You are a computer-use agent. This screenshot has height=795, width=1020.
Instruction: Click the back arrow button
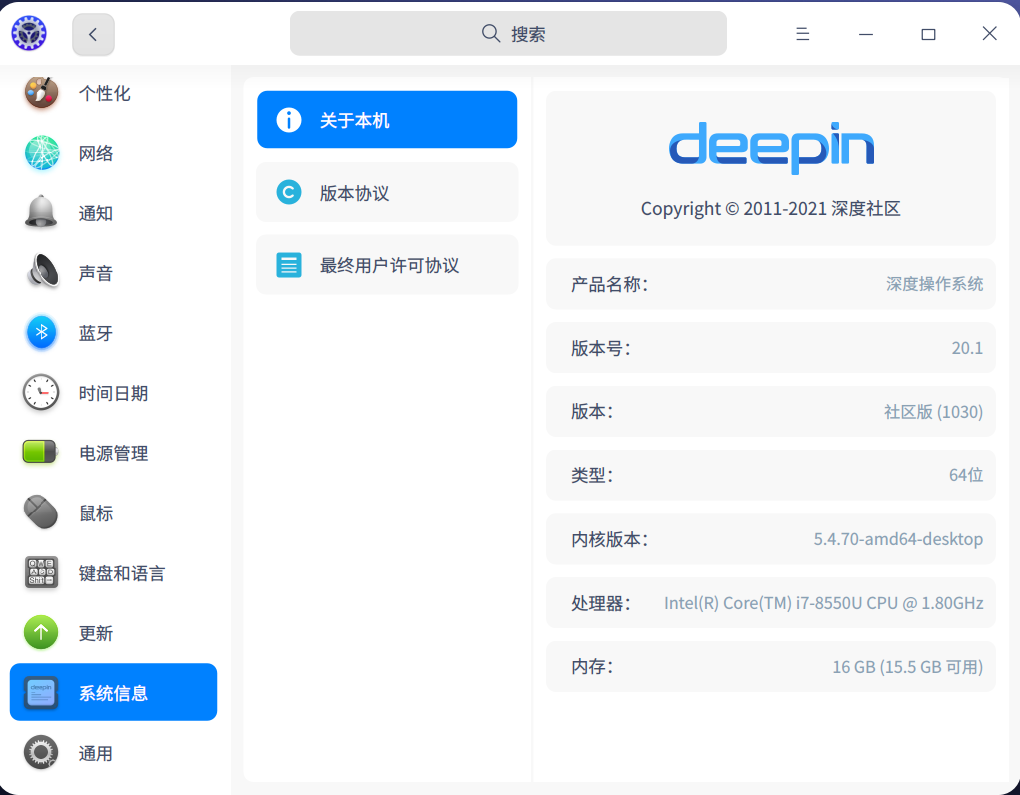click(93, 34)
